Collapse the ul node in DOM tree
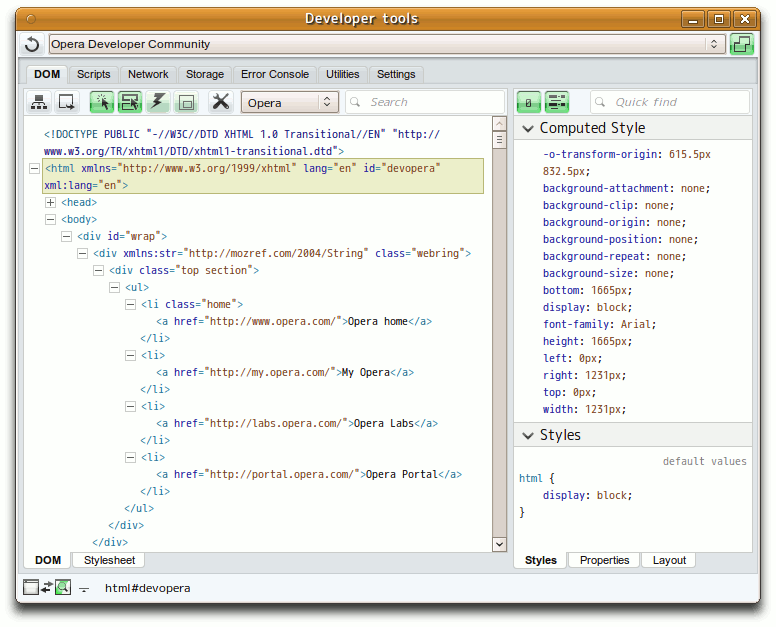The width and height of the screenshot is (776, 627). [114, 288]
